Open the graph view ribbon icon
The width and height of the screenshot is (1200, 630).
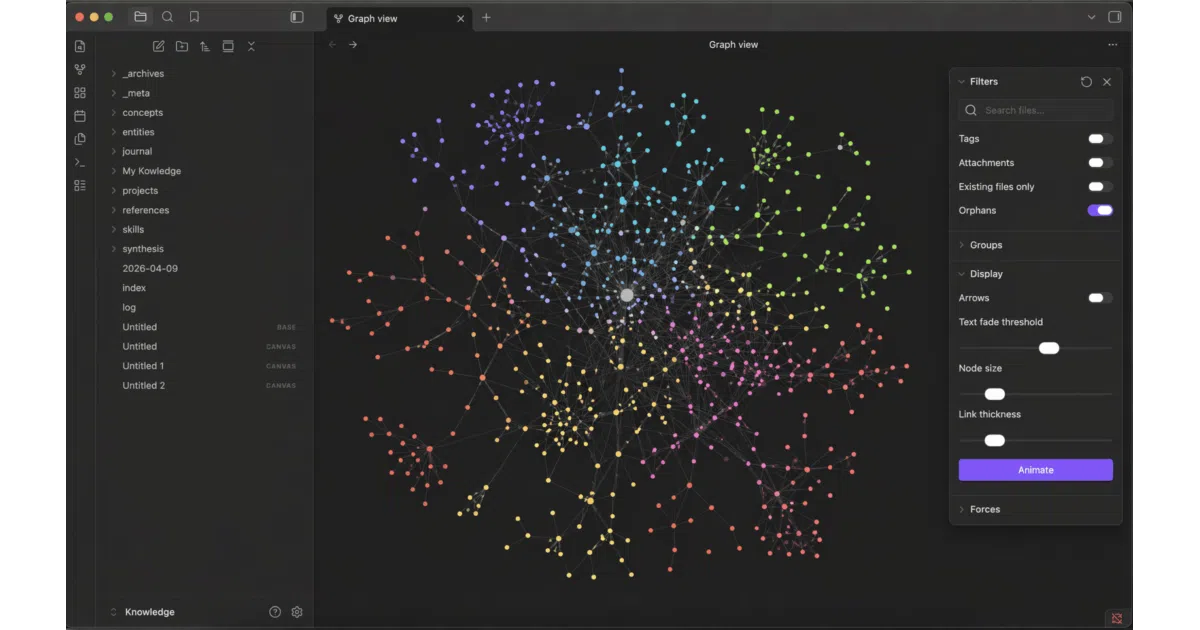pos(80,70)
